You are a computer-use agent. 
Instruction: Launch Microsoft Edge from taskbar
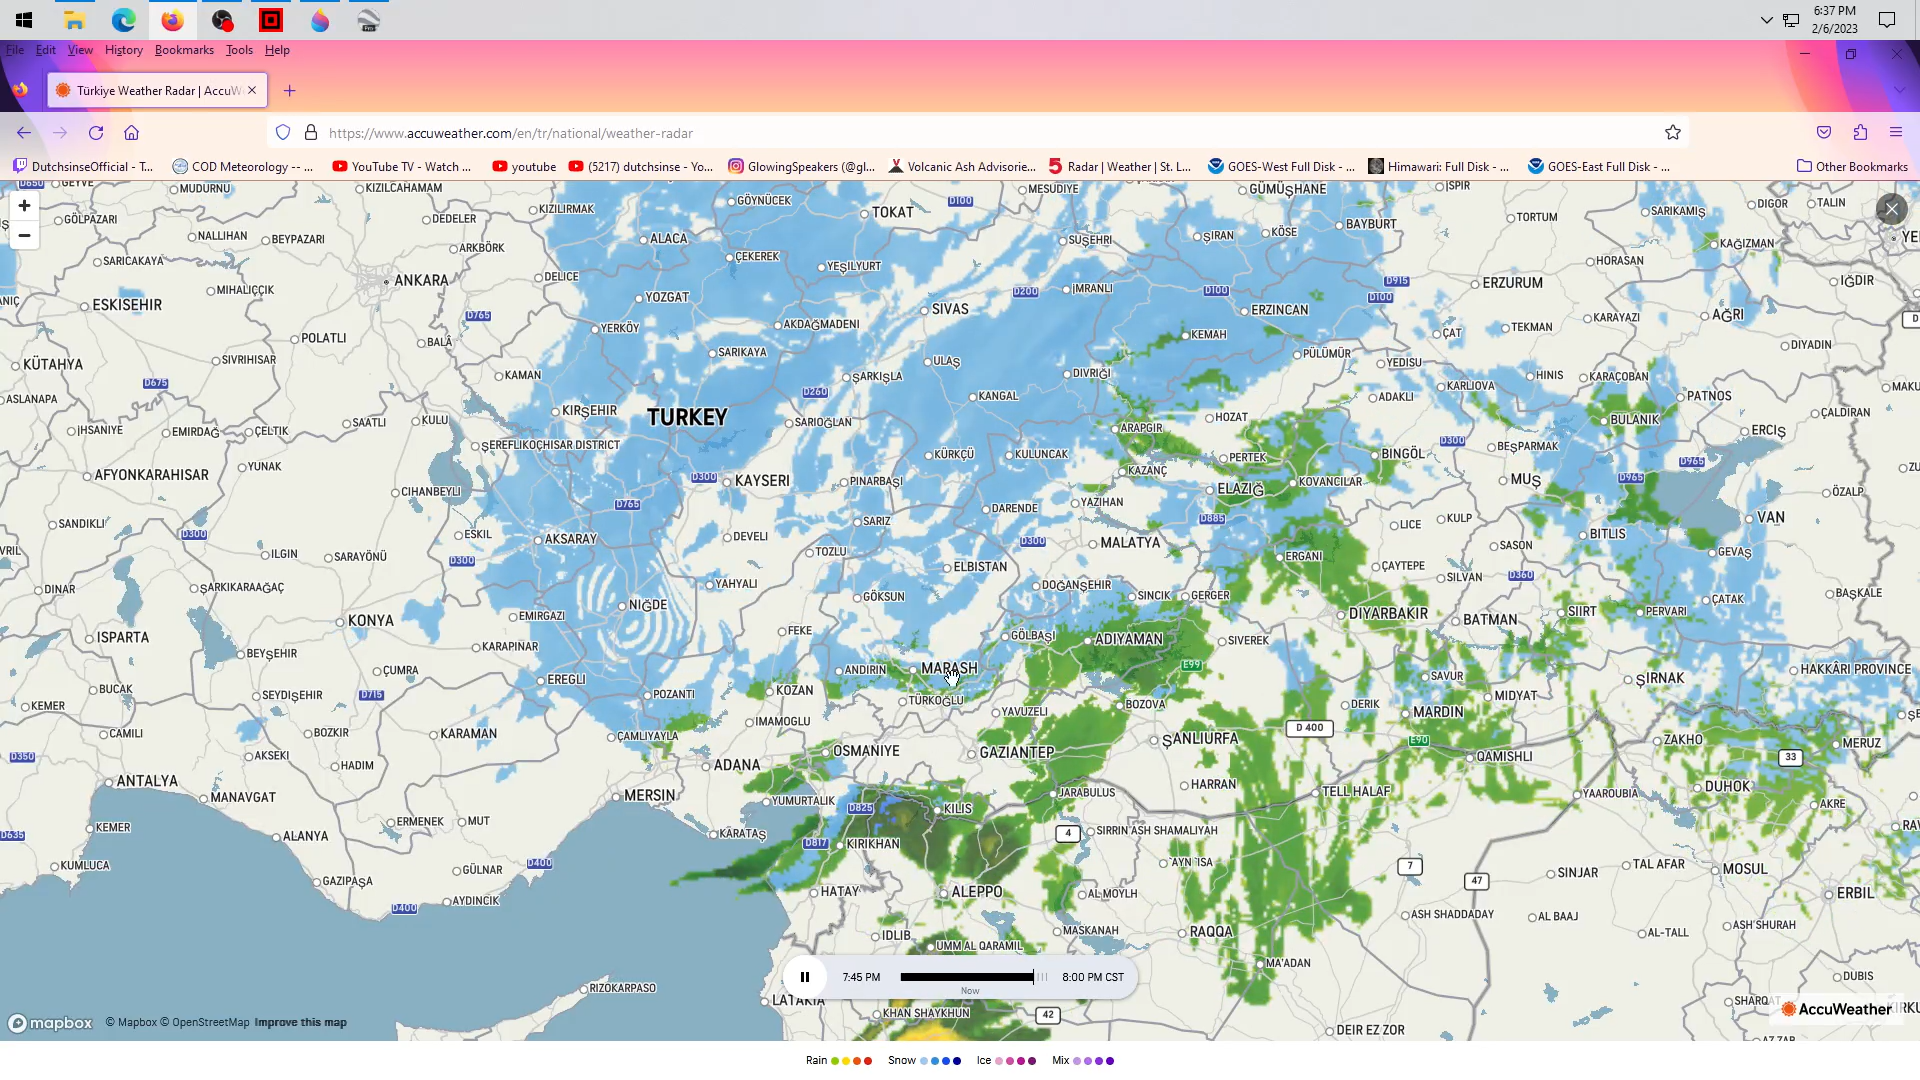[123, 20]
